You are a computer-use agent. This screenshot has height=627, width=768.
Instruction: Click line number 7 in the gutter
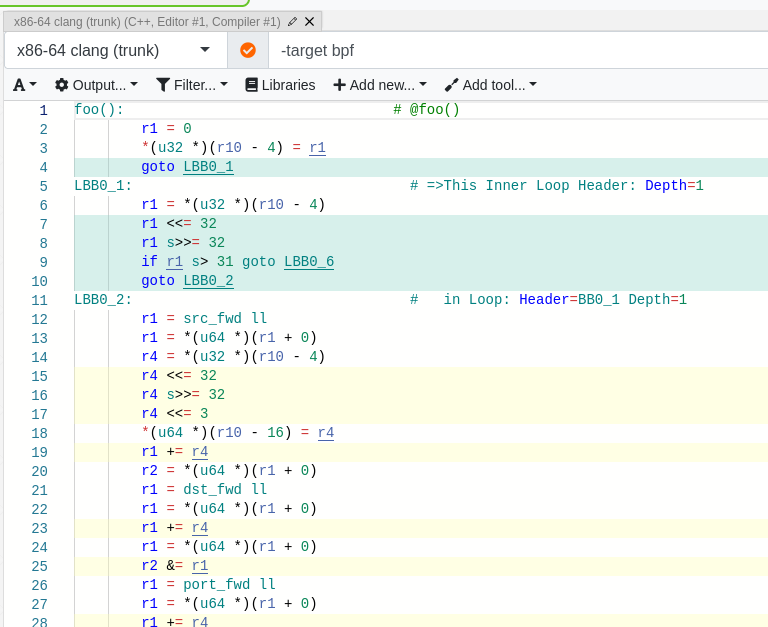pyautogui.click(x=43, y=224)
